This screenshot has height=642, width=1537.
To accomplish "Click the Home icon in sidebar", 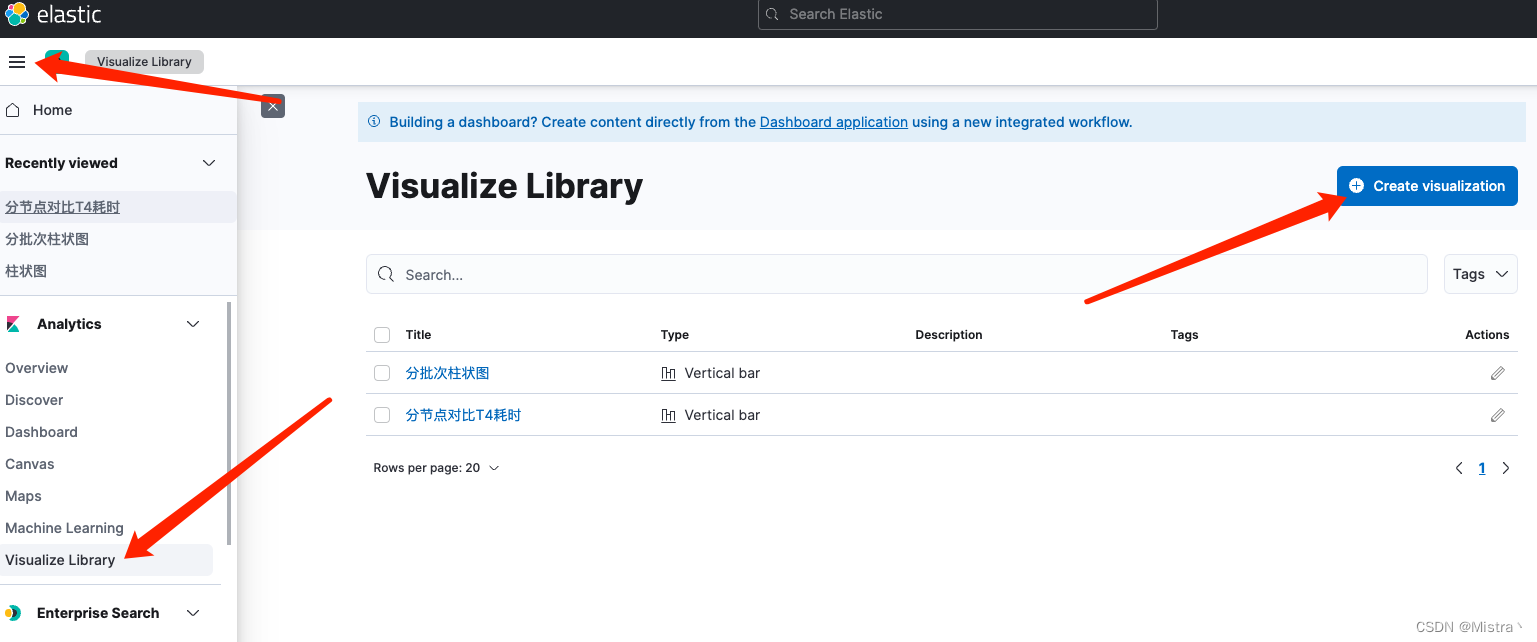I will click(13, 110).
